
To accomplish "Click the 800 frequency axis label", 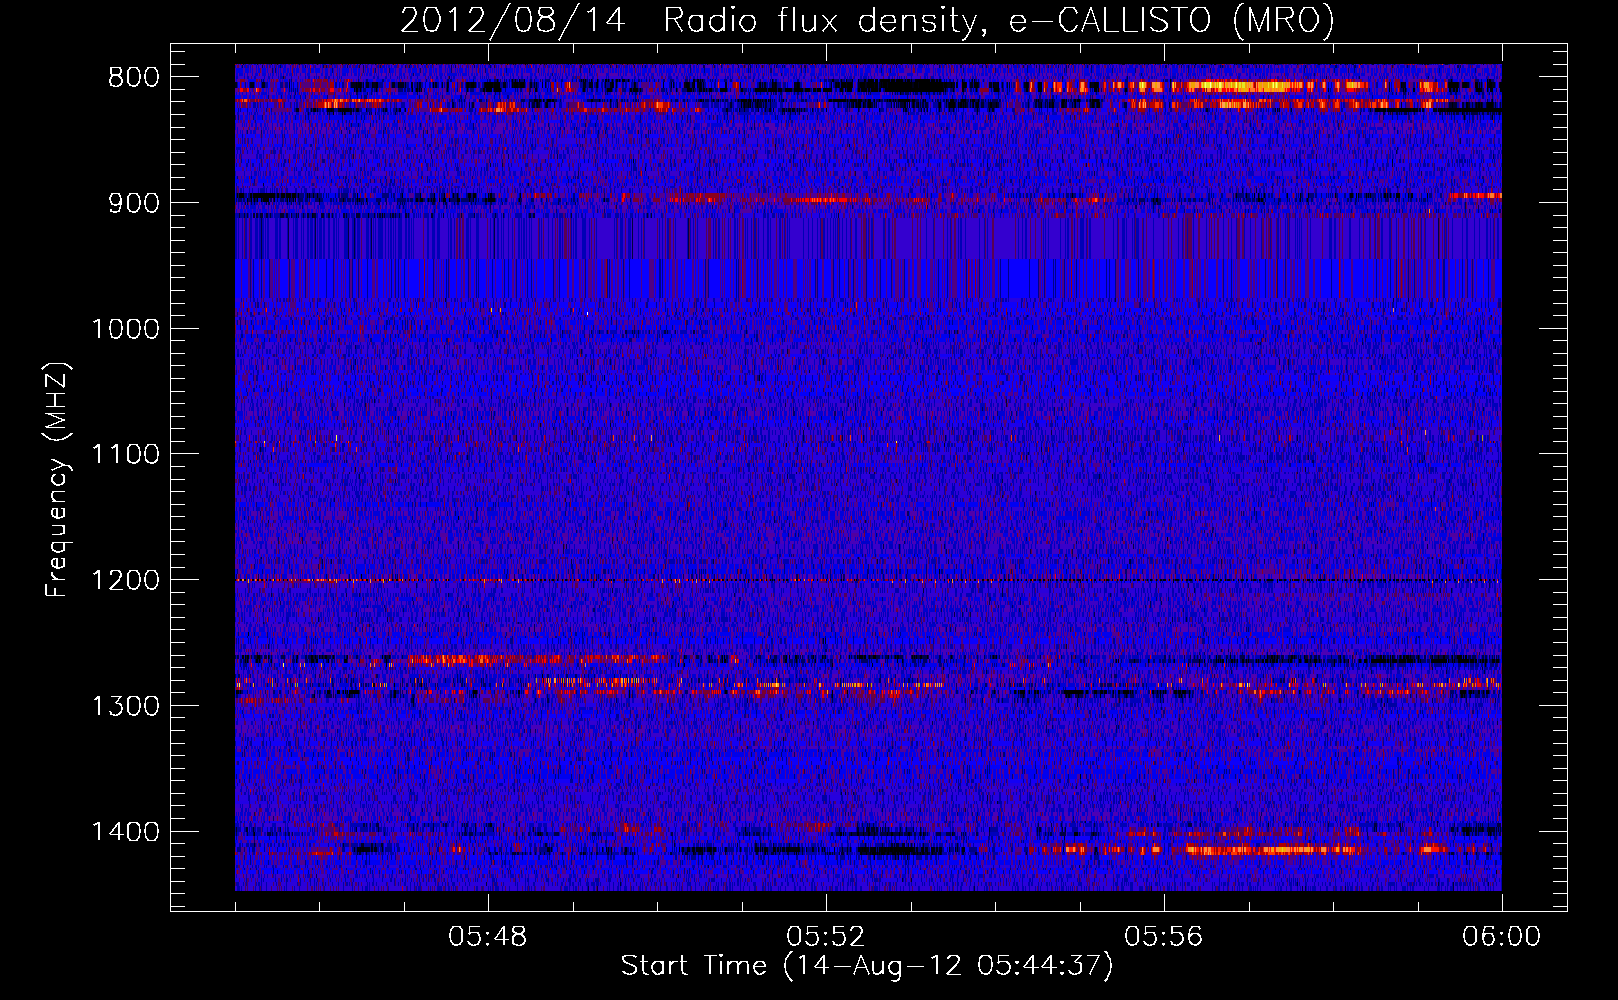I will pos(133,78).
